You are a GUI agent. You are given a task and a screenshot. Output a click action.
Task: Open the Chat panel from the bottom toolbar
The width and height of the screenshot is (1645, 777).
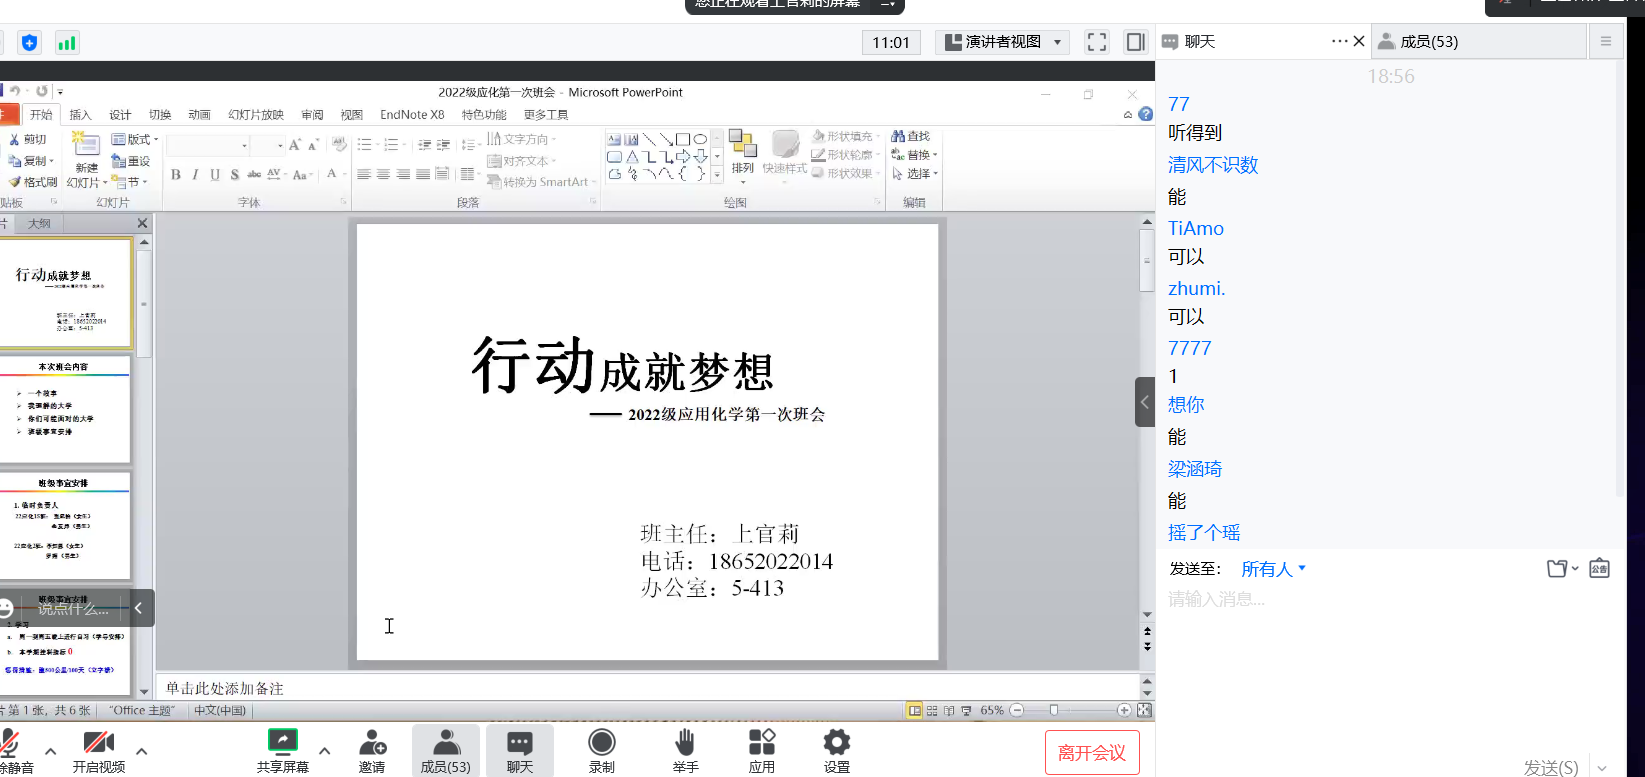[x=519, y=750]
